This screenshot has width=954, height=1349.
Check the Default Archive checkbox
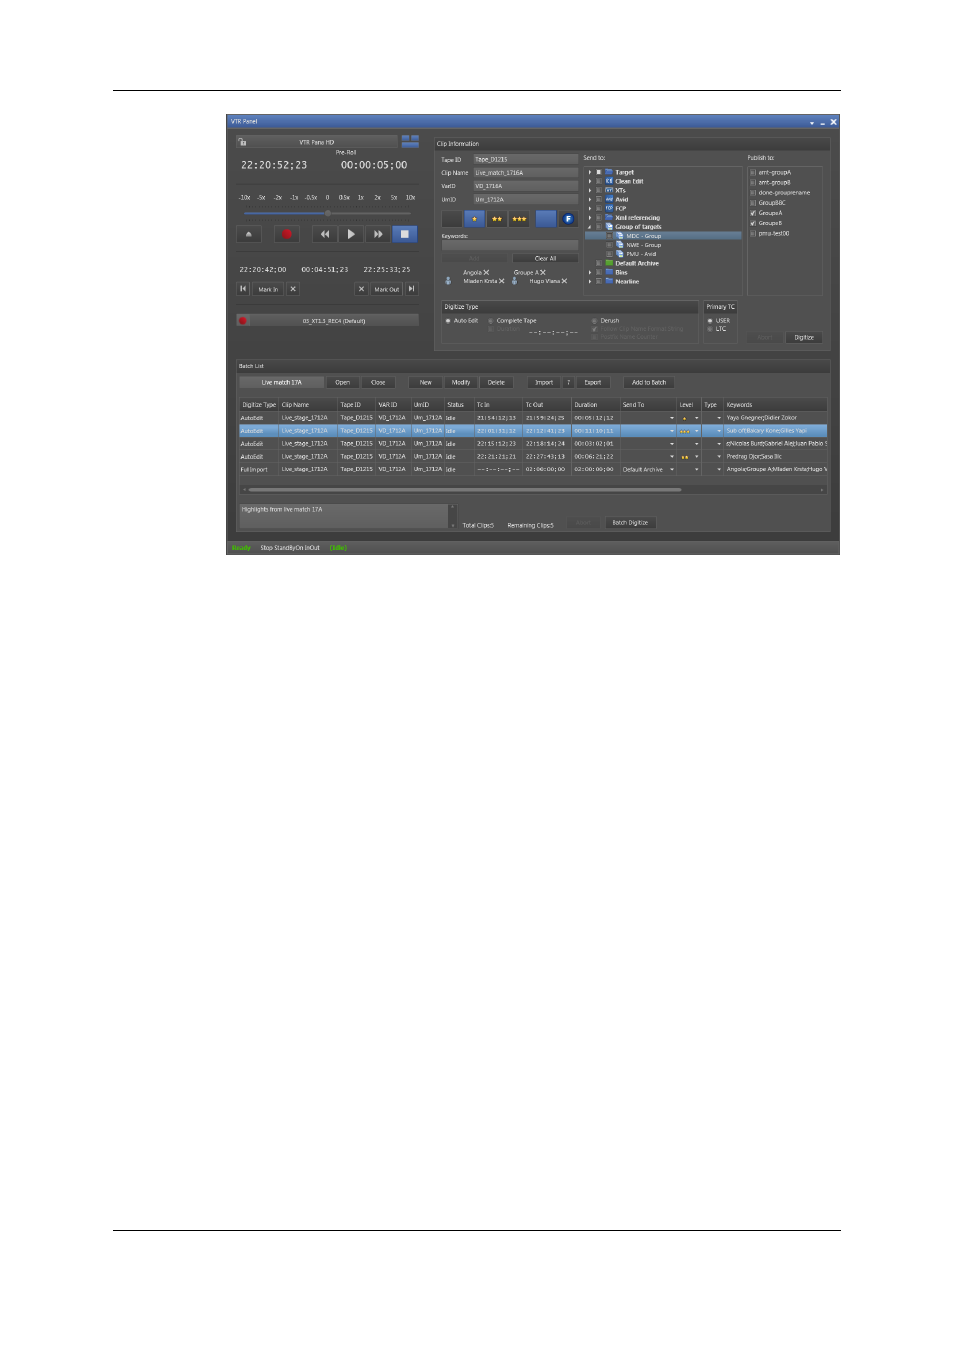[x=599, y=263]
